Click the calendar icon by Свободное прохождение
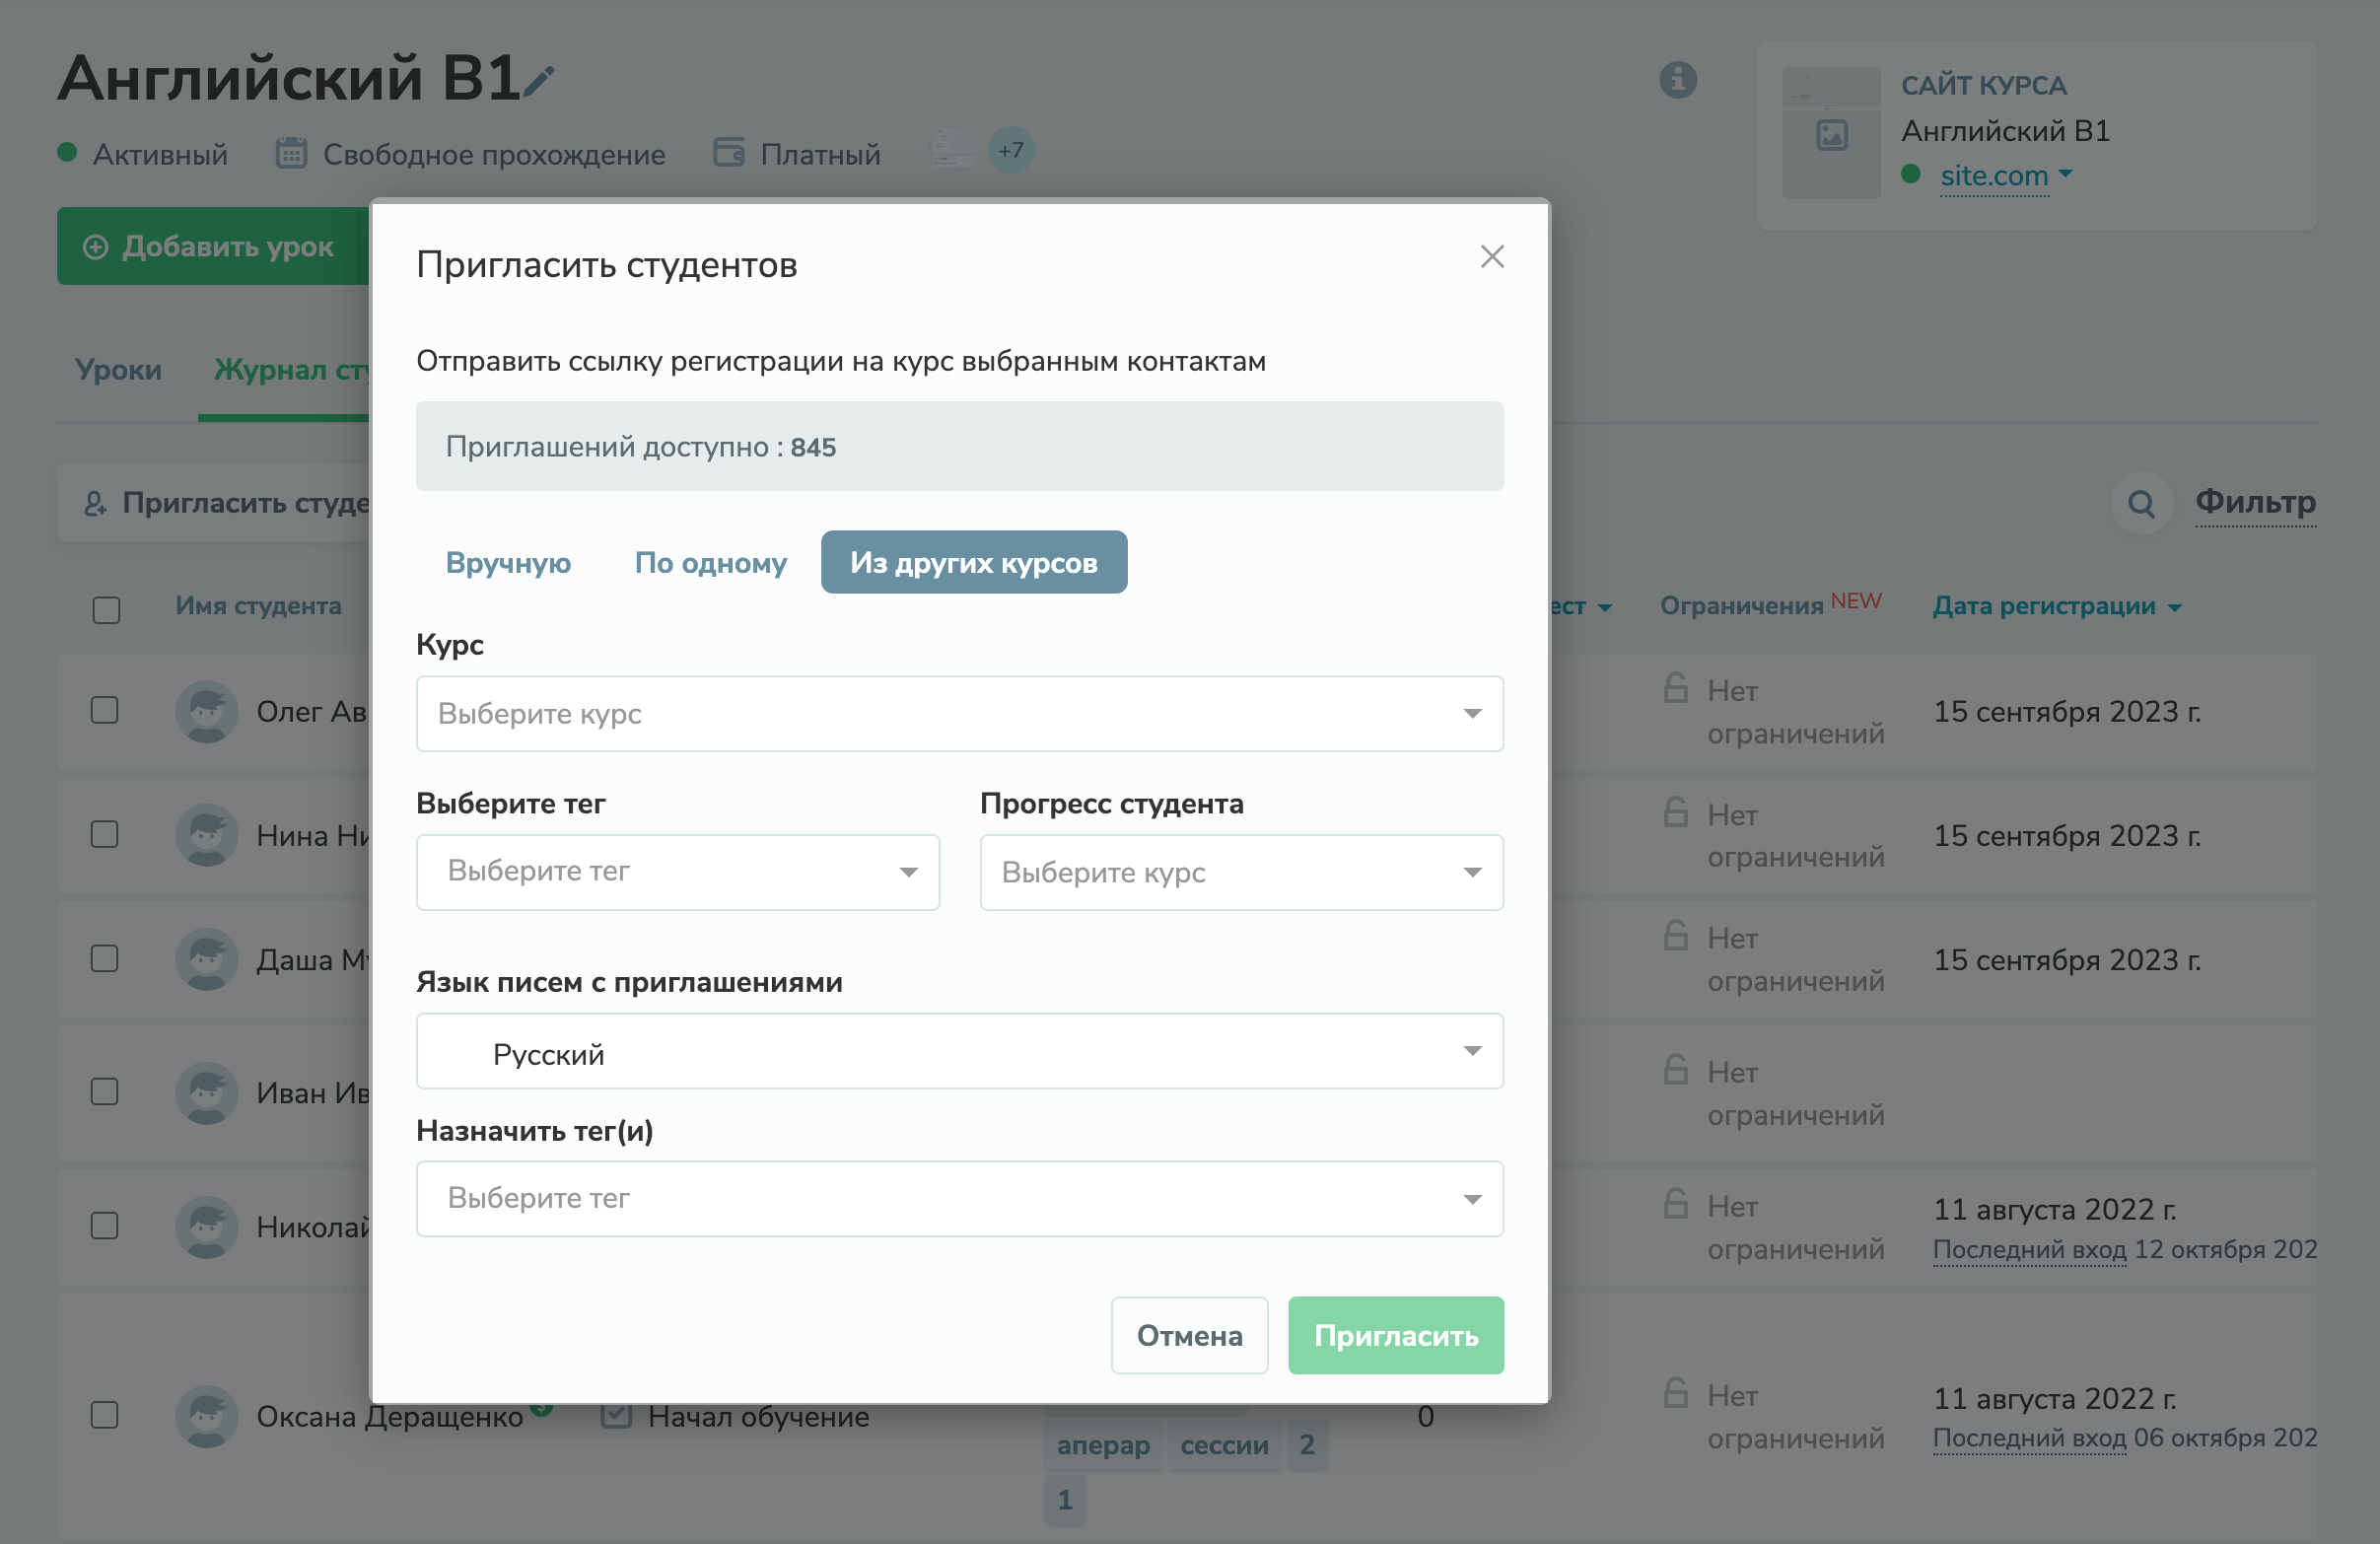Image resolution: width=2380 pixels, height=1544 pixels. (x=290, y=152)
